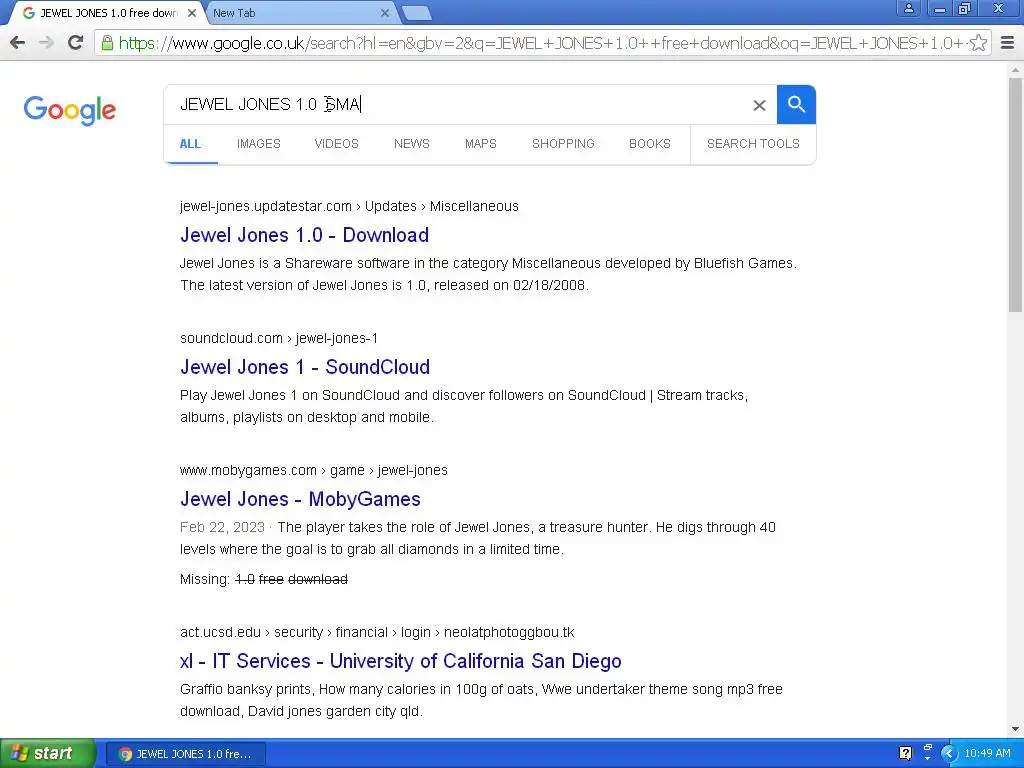Image resolution: width=1024 pixels, height=768 pixels.
Task: Switch to MAPS results
Action: (x=481, y=144)
